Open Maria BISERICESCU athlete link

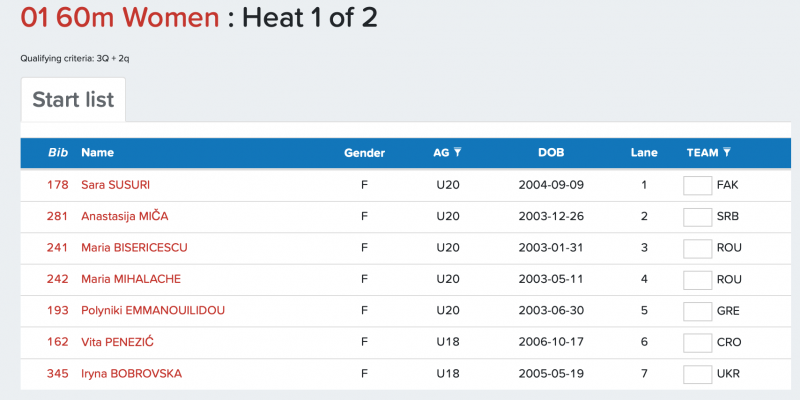click(x=134, y=248)
